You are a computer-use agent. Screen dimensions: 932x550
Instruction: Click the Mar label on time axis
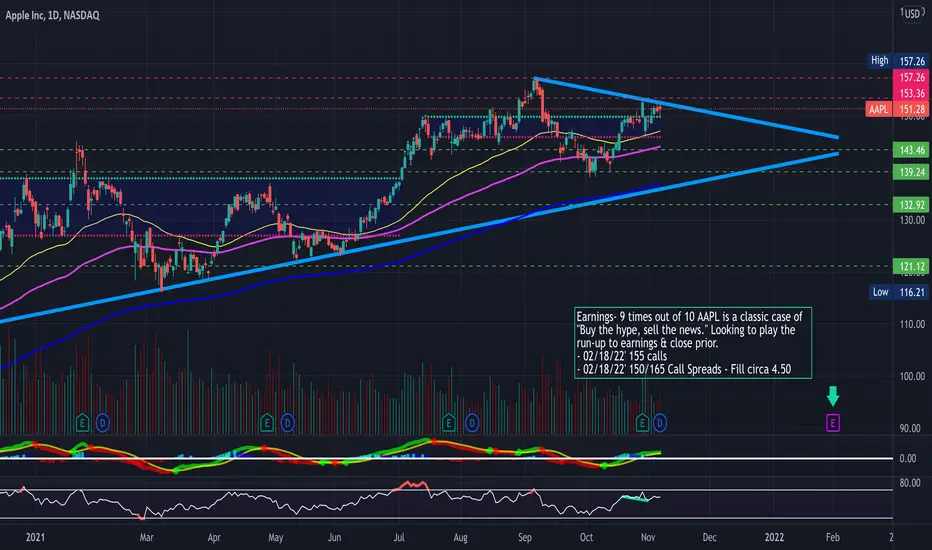146,537
